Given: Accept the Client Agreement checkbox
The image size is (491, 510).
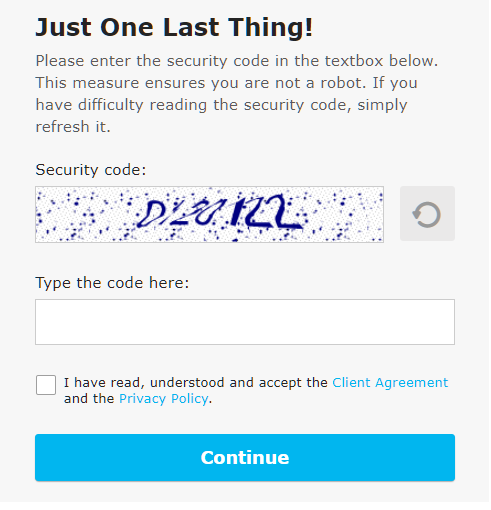Looking at the screenshot, I should (x=46, y=386).
